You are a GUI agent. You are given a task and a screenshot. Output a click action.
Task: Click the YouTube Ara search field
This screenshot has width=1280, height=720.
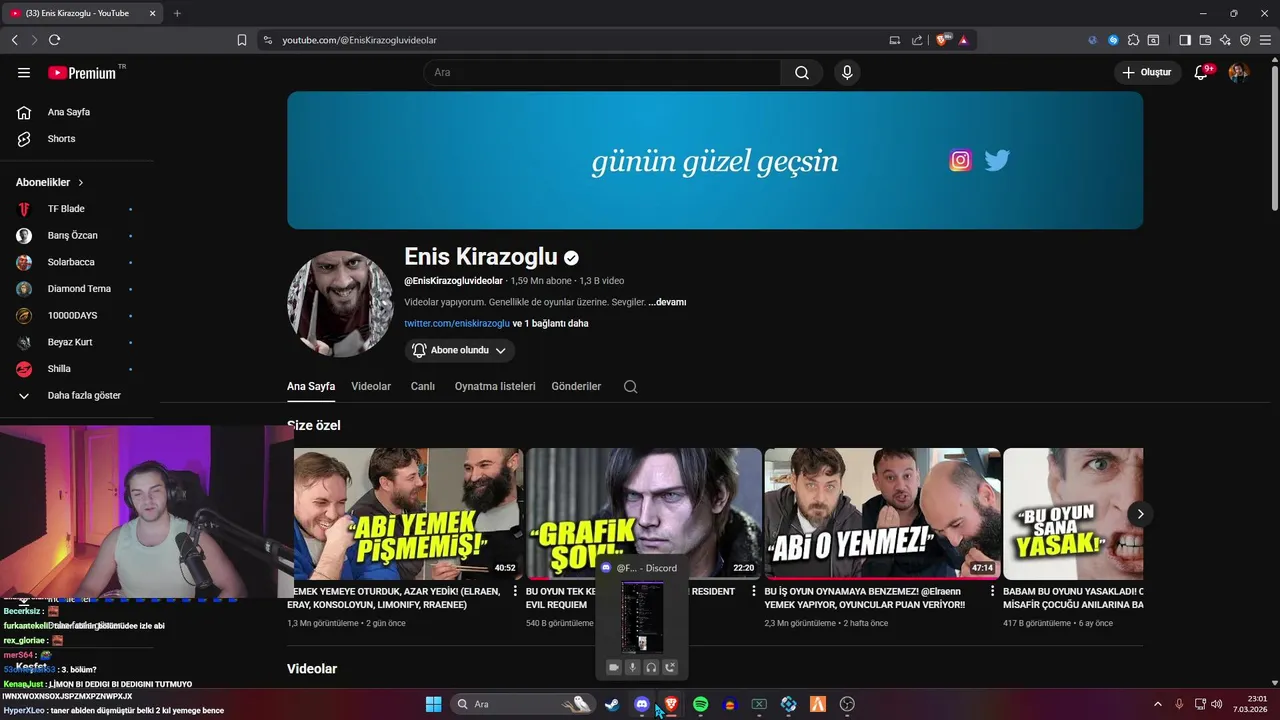click(x=602, y=73)
